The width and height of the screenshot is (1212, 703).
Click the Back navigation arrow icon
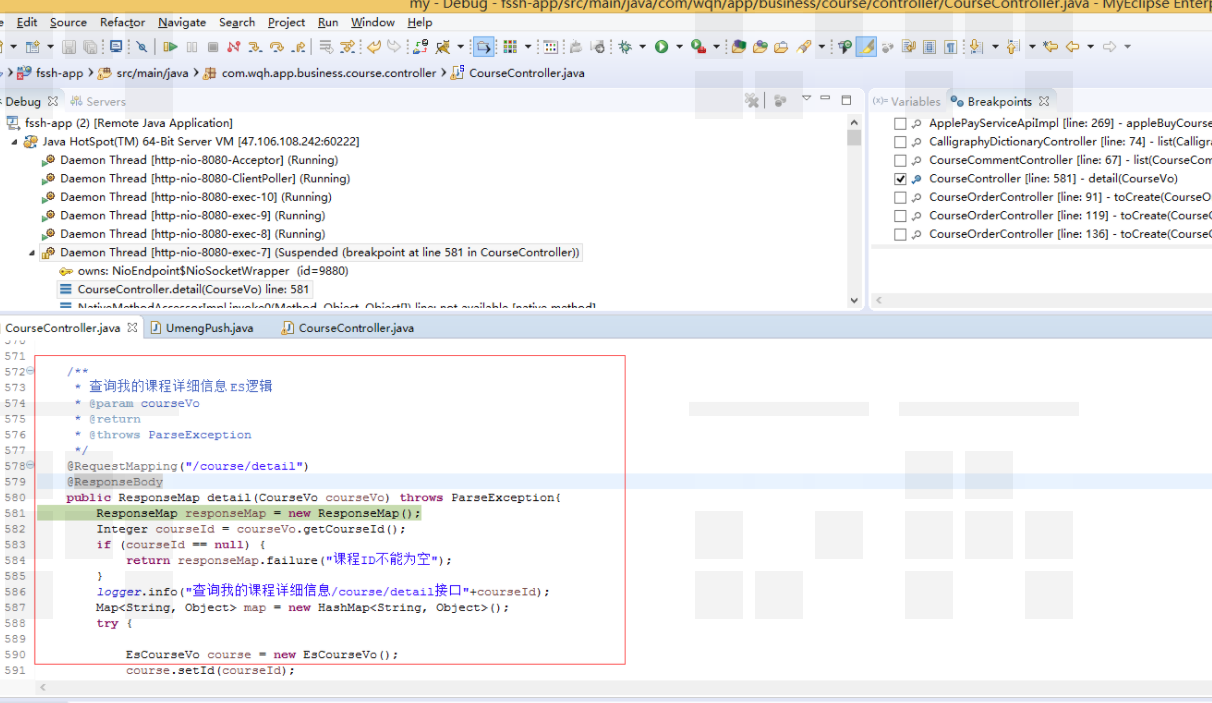[1072, 46]
